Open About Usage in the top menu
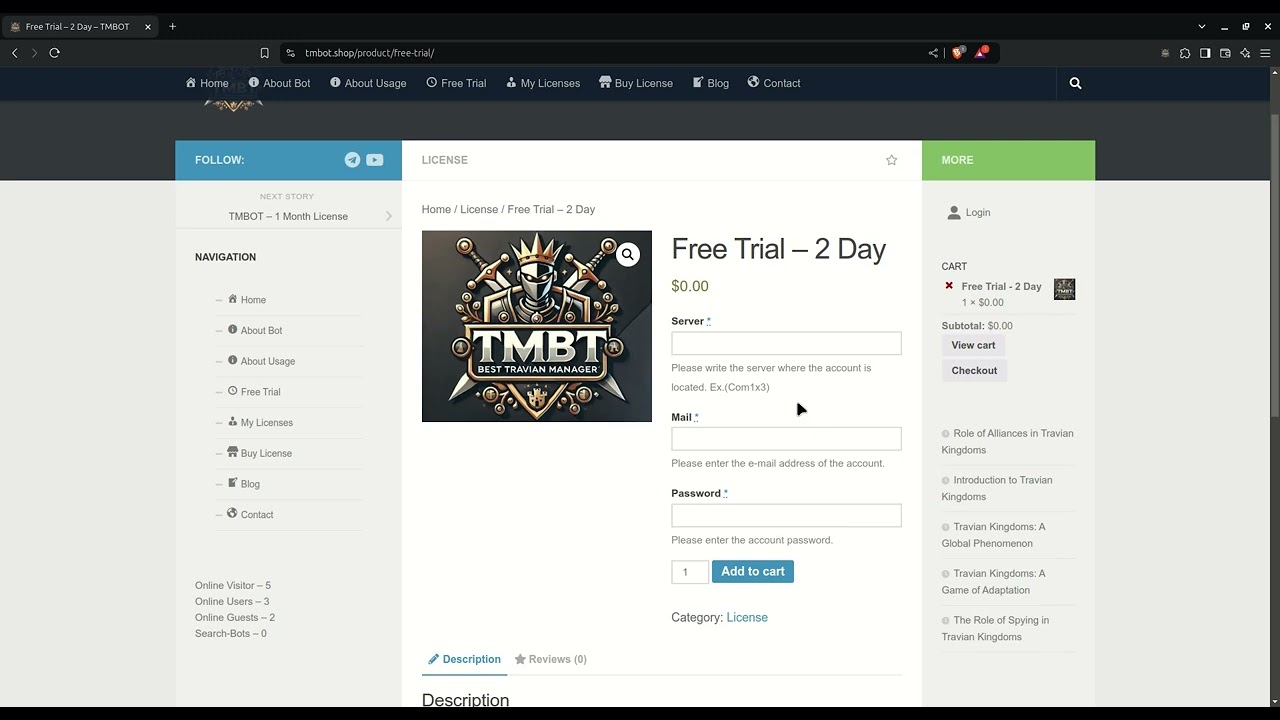Screen dimensions: 1280x720 368,83
